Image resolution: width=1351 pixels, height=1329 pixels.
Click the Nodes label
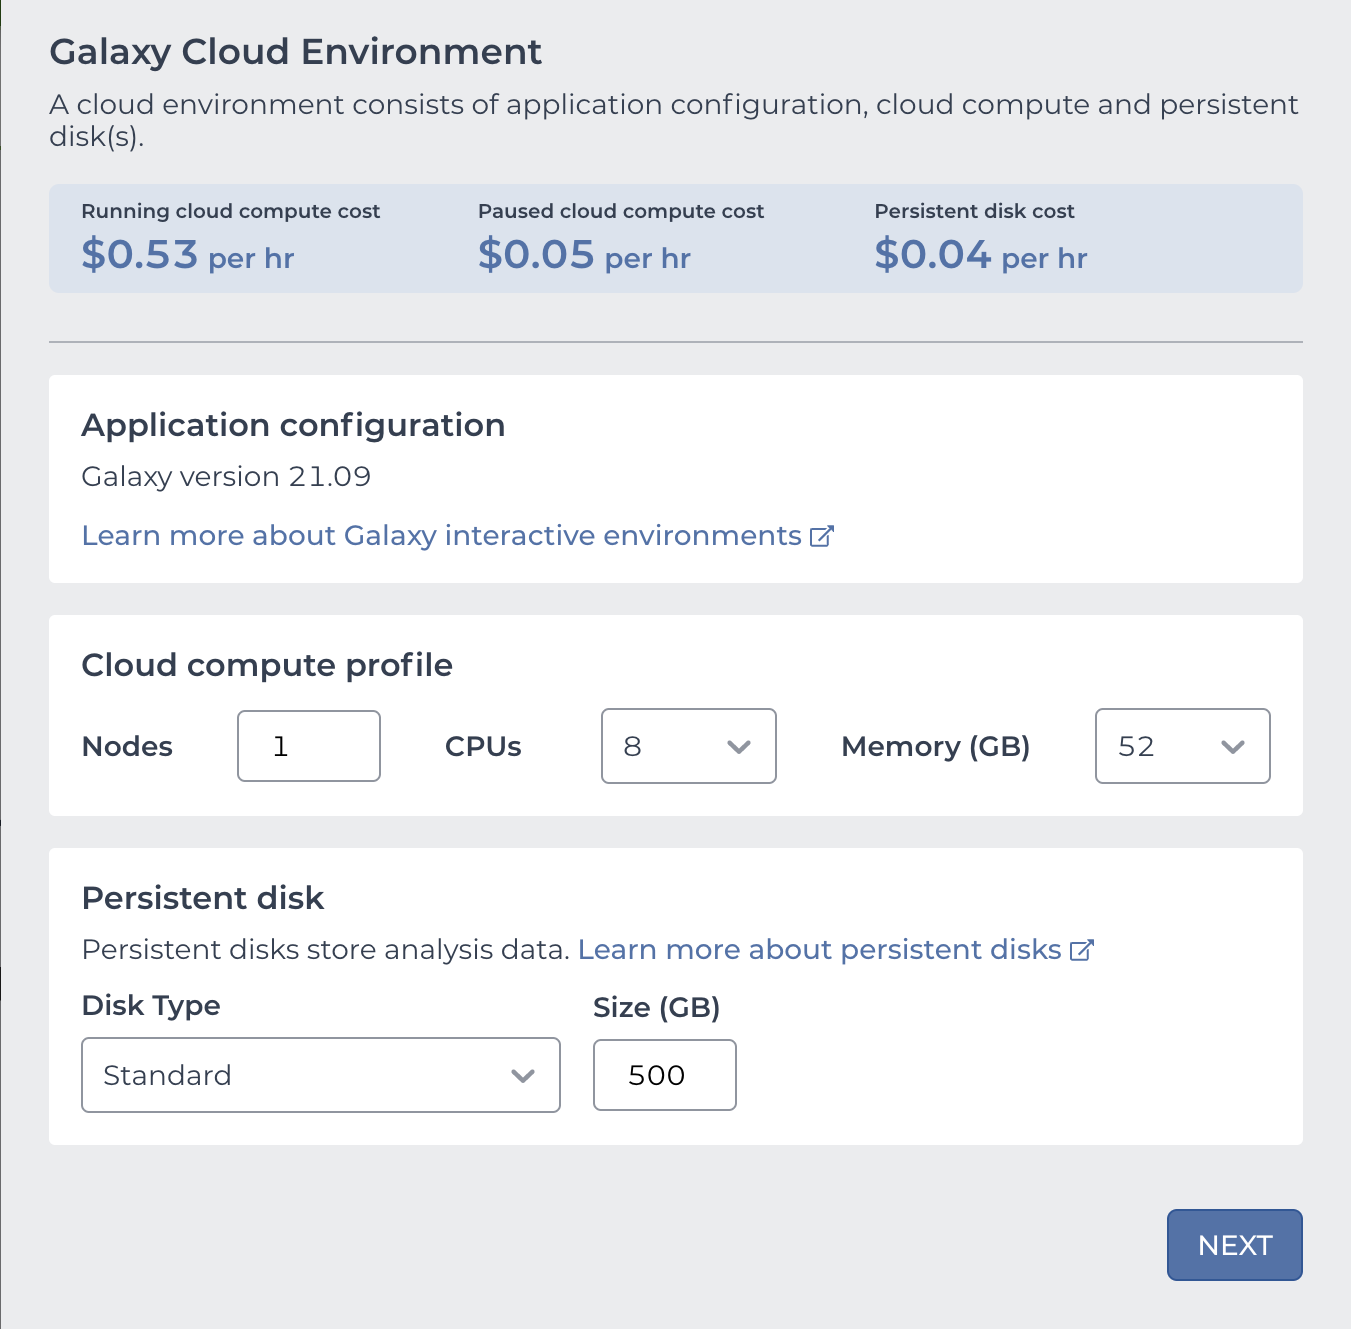click(x=127, y=747)
